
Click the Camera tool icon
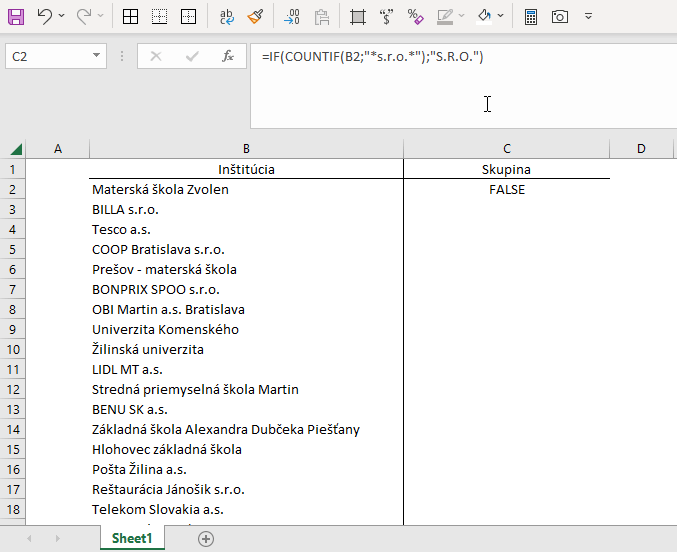[x=560, y=17]
